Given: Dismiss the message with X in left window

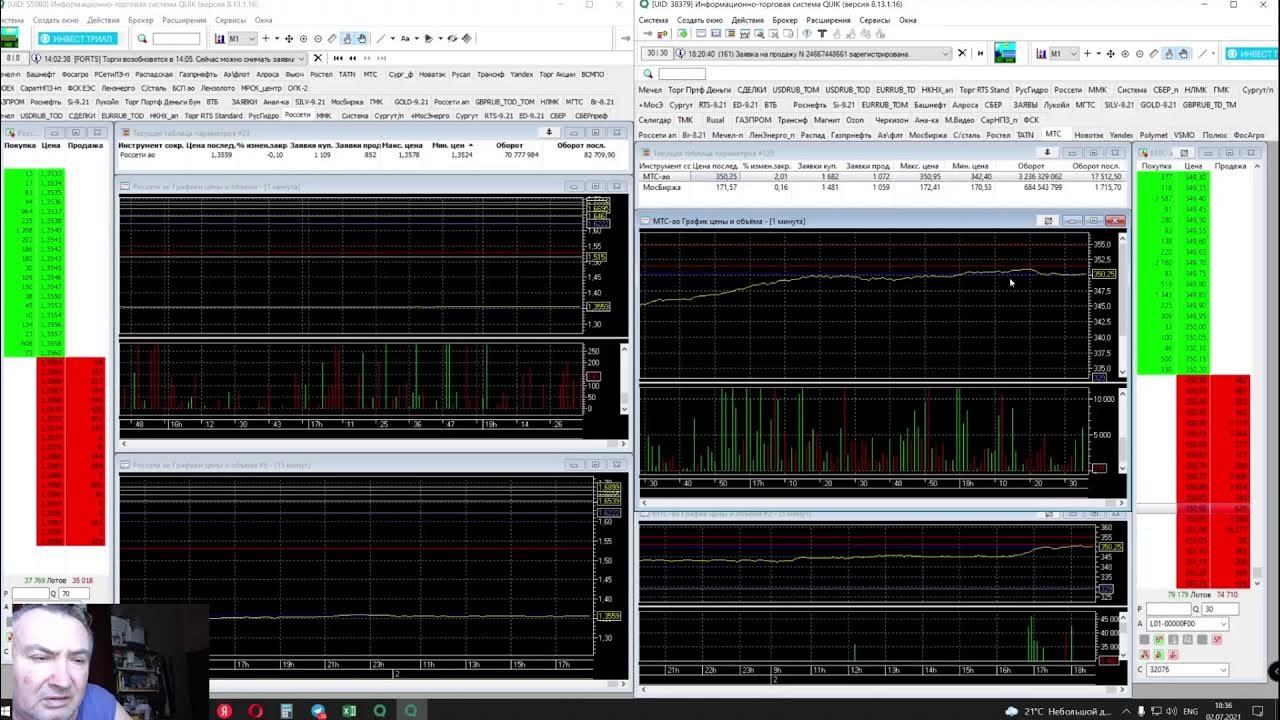Looking at the screenshot, I should click(318, 58).
